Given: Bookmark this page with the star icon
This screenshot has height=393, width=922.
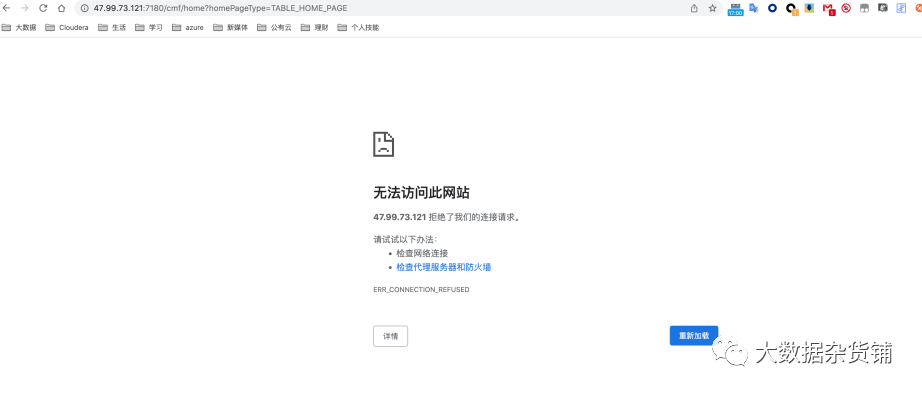Looking at the screenshot, I should 713,8.
